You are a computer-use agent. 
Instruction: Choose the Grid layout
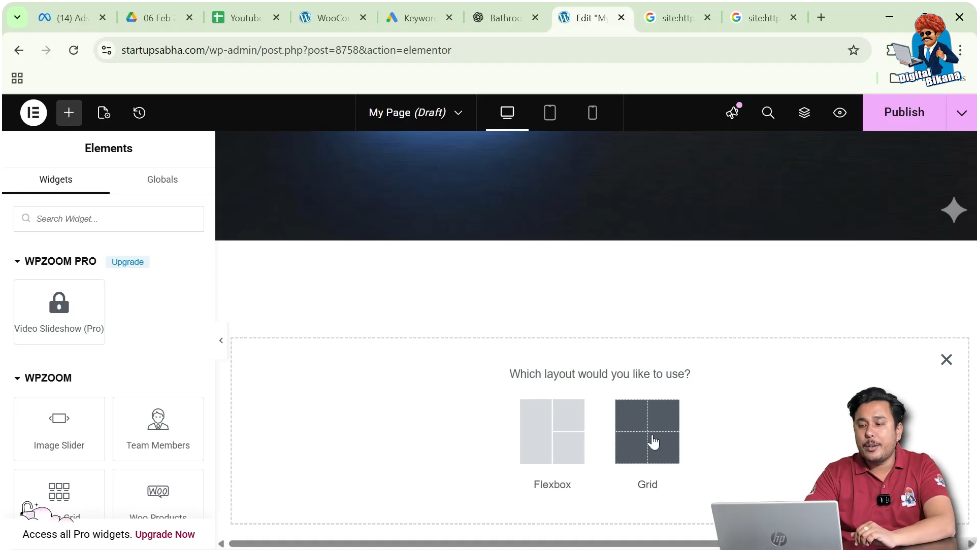(x=647, y=432)
